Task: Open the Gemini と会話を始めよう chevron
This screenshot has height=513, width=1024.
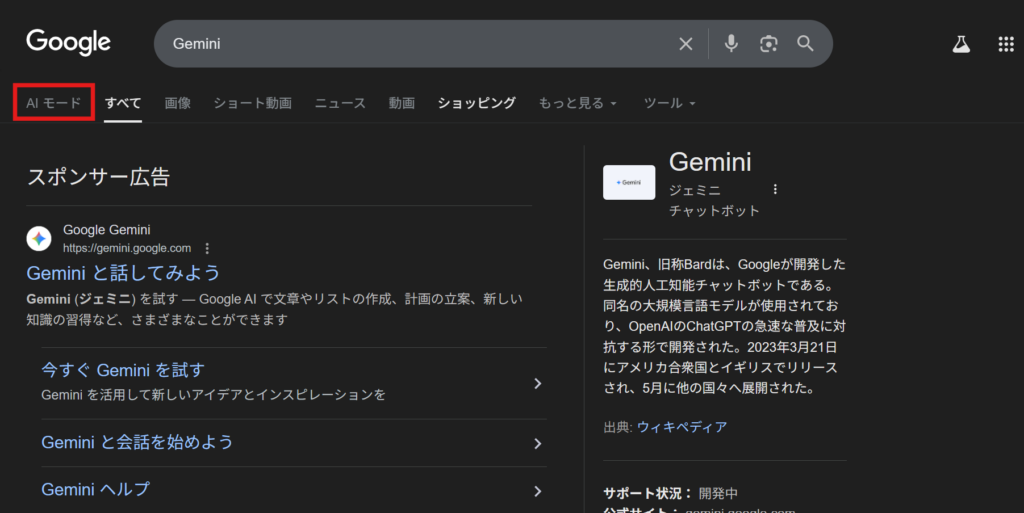Action: tap(537, 443)
